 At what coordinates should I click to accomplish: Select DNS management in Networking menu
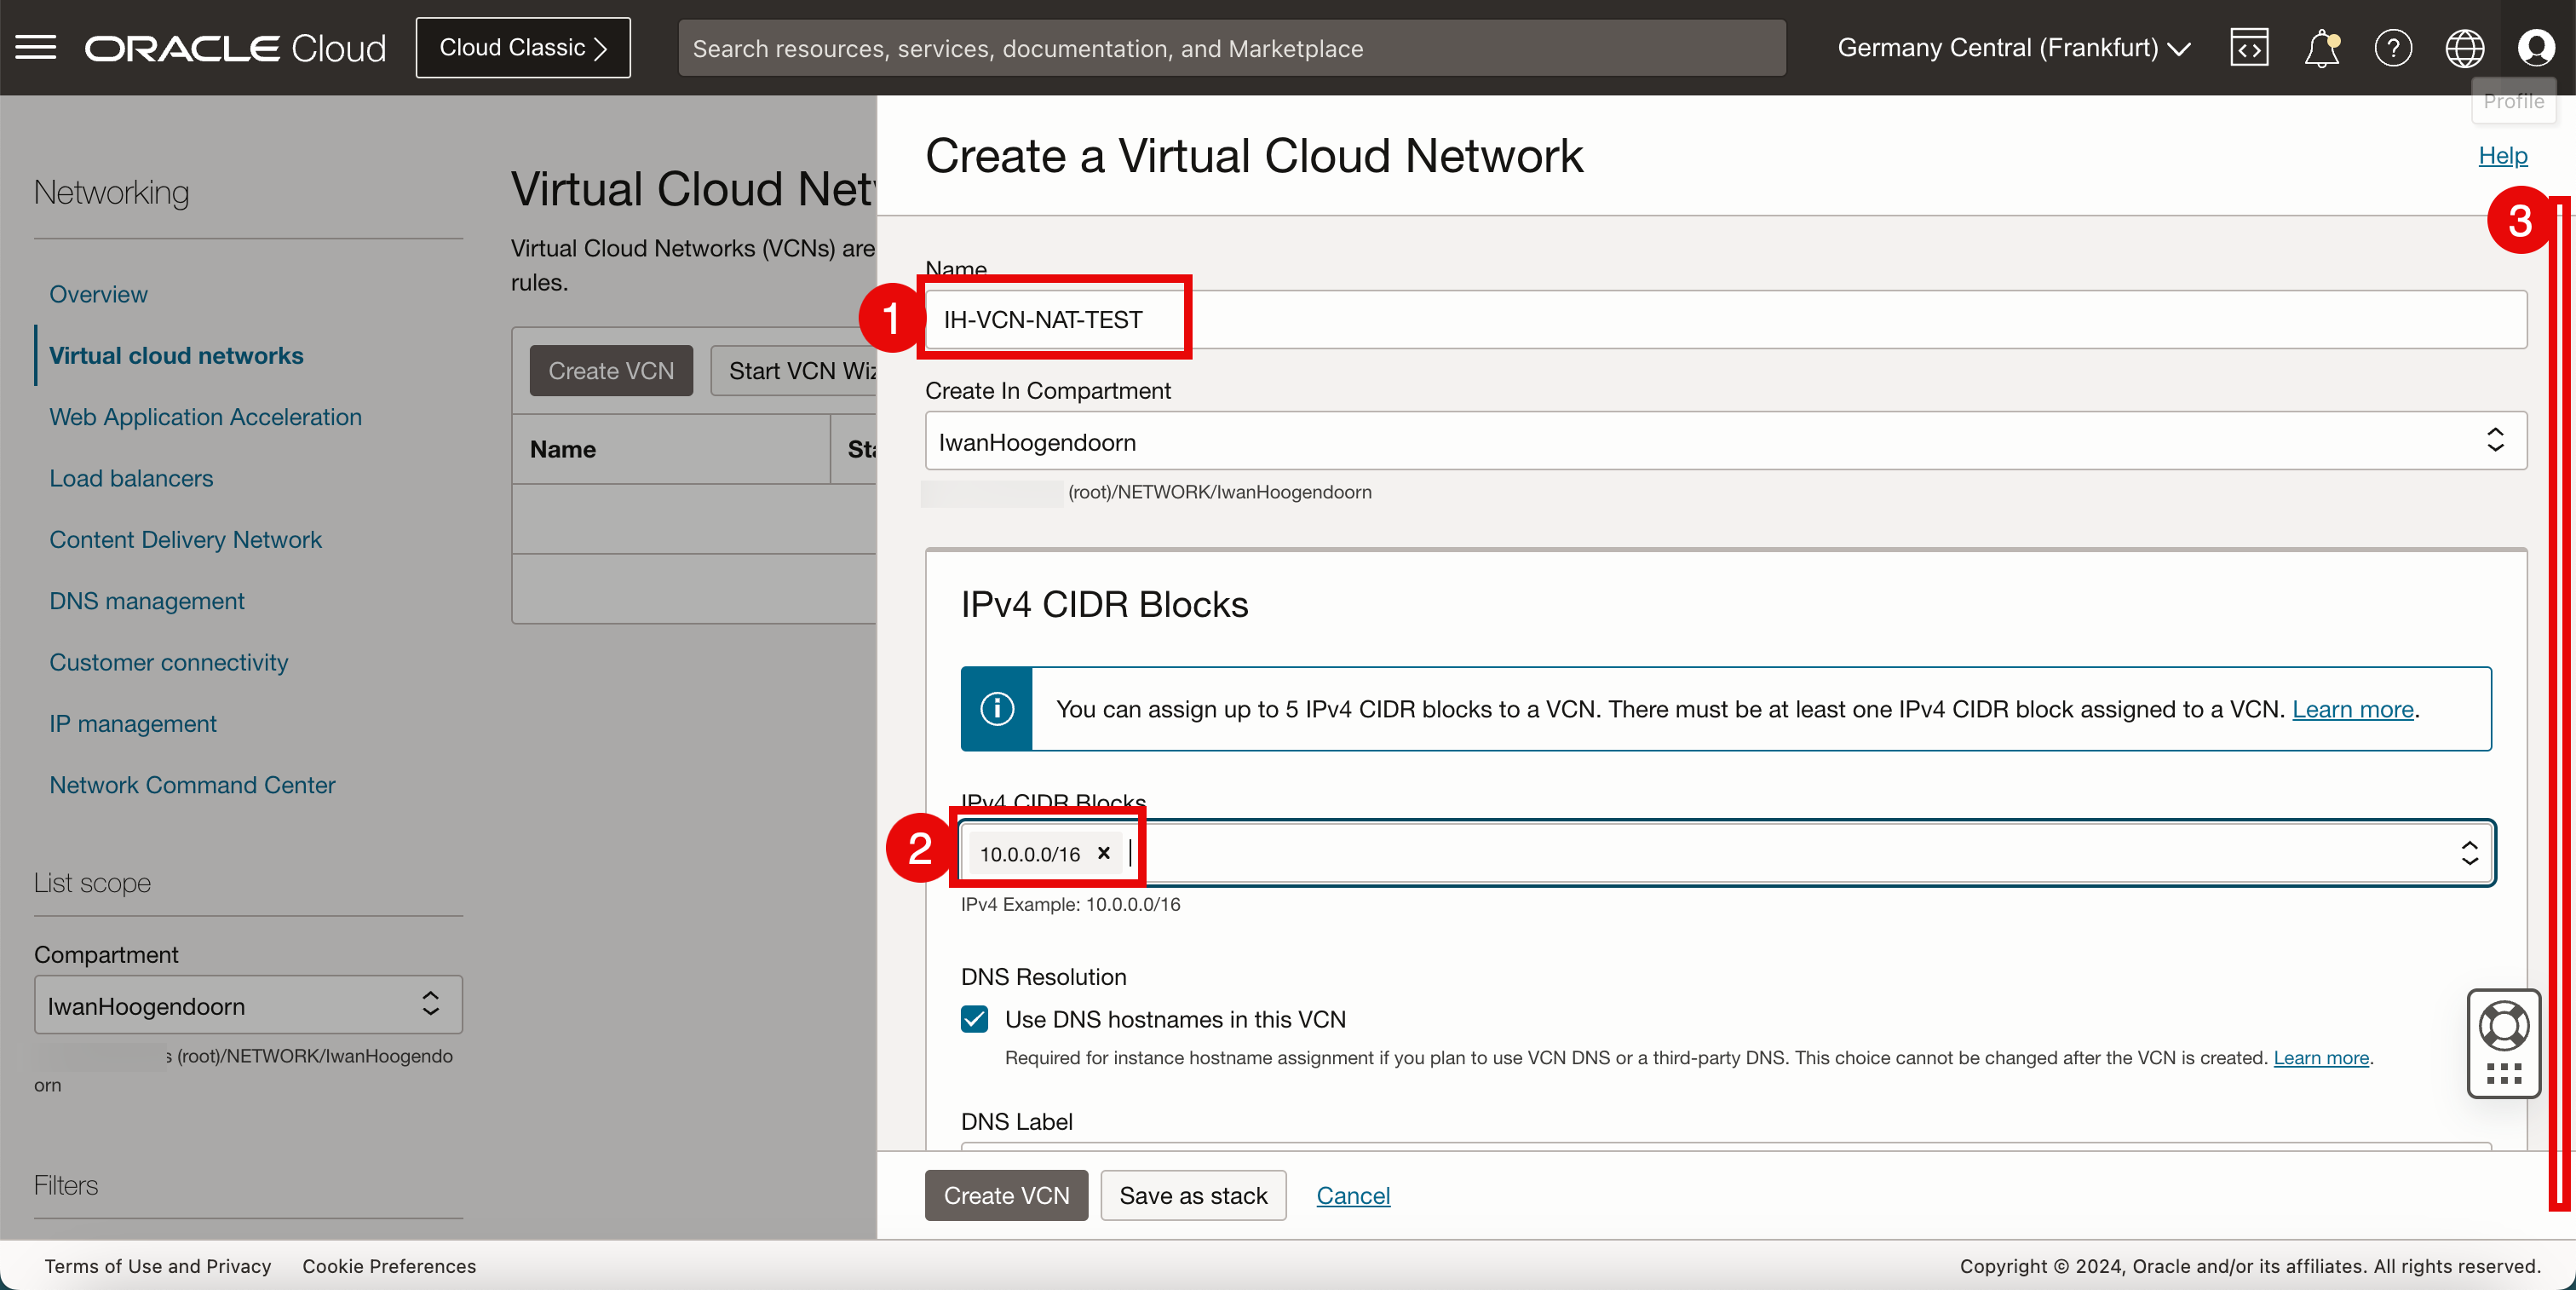(x=147, y=601)
